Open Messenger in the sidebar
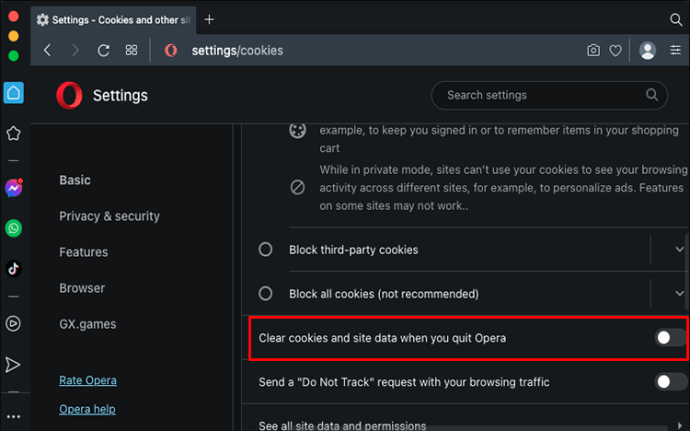Screen dimensions: 690x431 [14, 188]
